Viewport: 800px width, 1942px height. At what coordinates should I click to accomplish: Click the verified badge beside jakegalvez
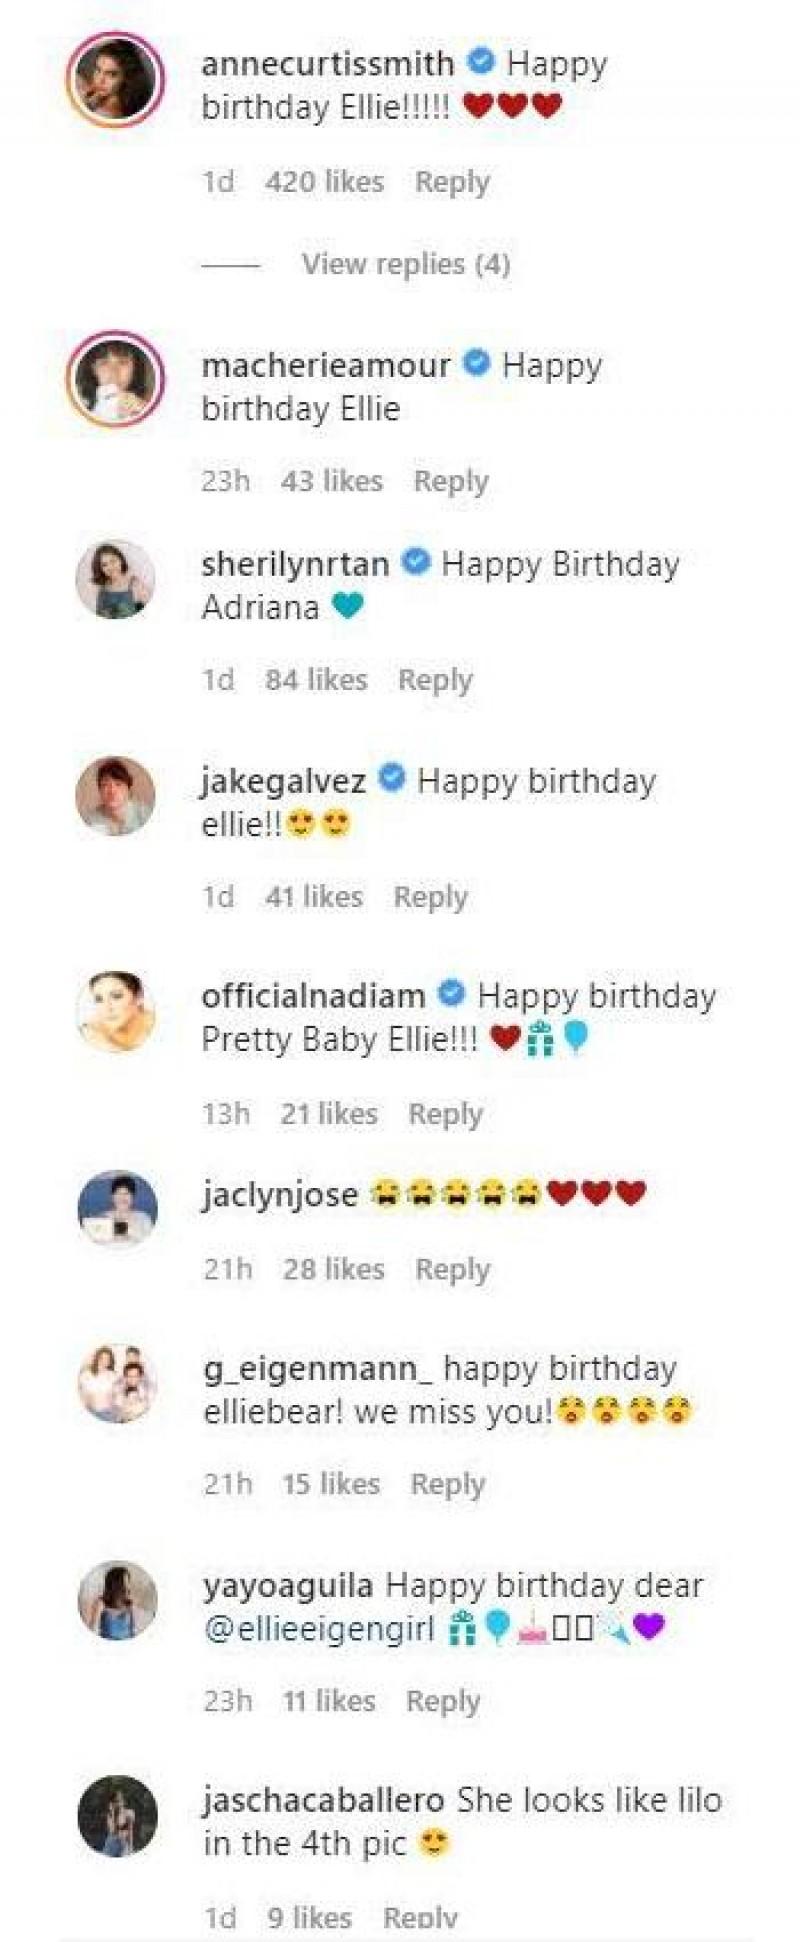click(392, 778)
